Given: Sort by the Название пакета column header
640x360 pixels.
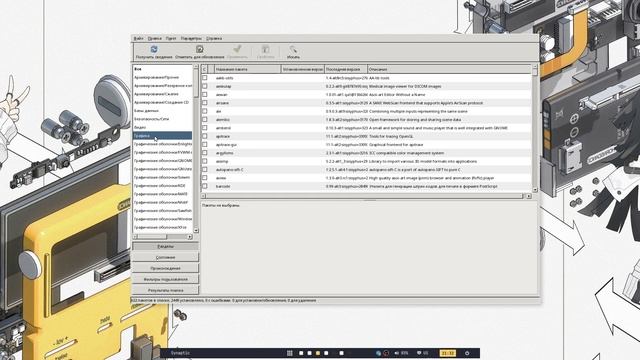Looking at the screenshot, I should point(248,69).
